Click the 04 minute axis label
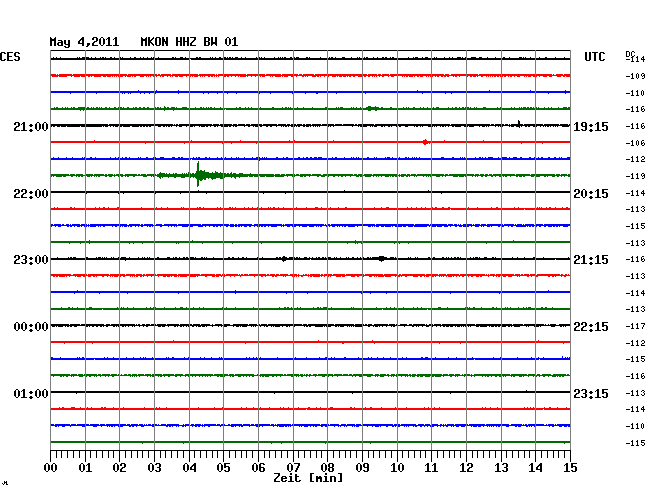 [x=189, y=468]
